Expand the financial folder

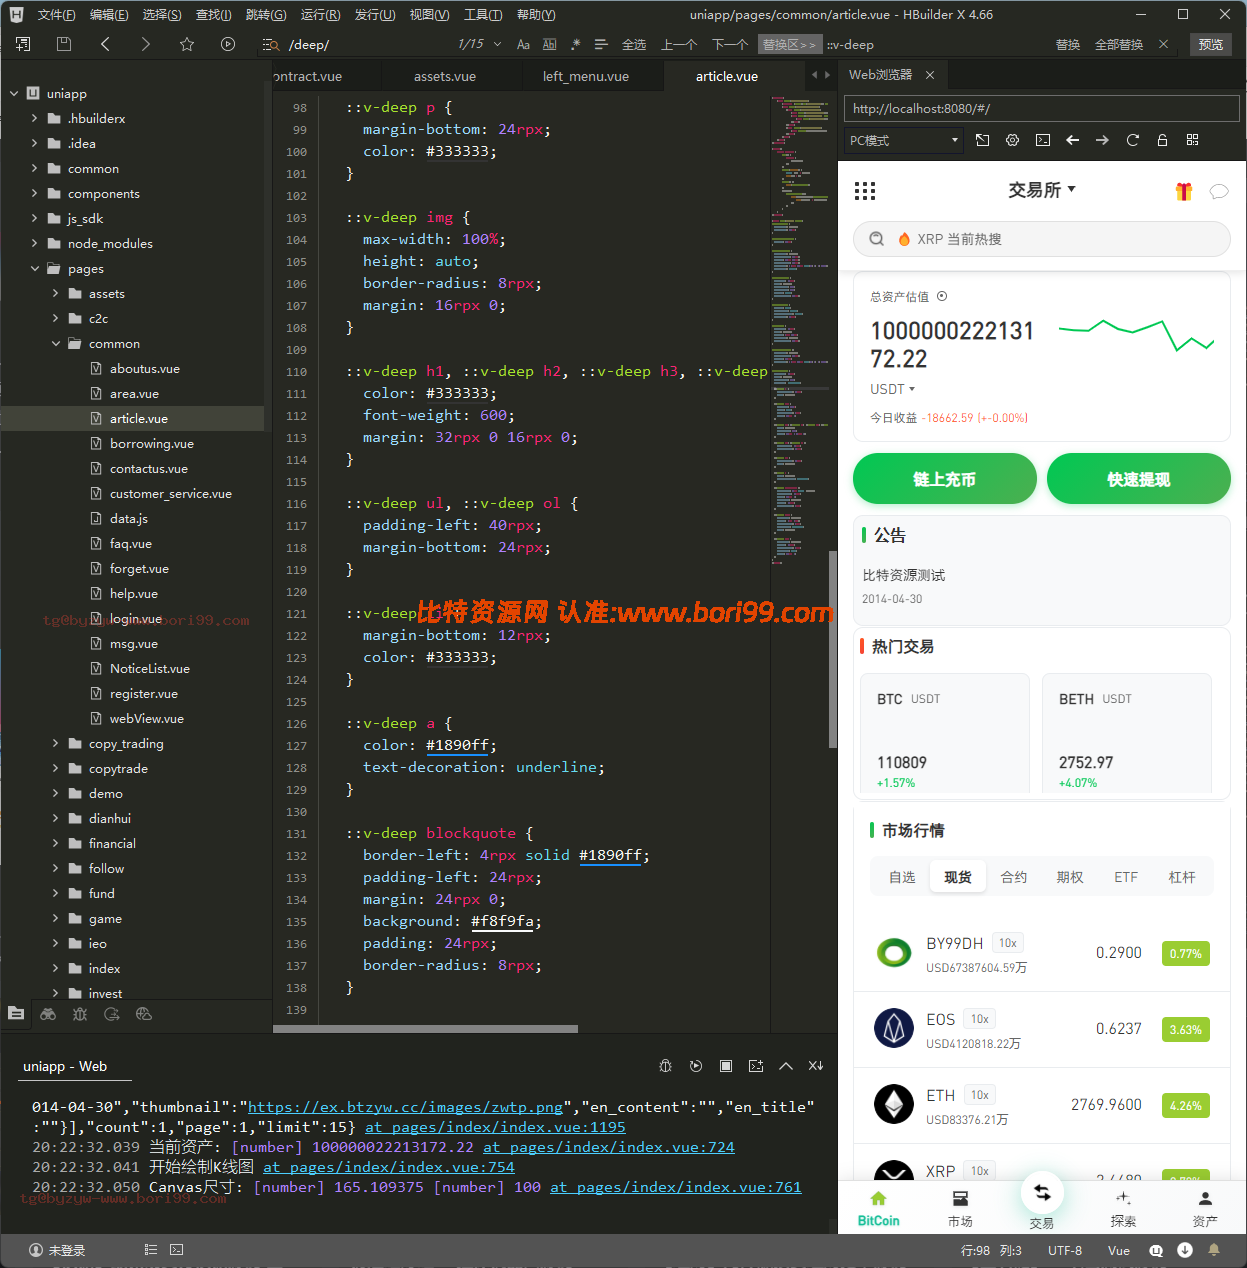click(x=56, y=843)
